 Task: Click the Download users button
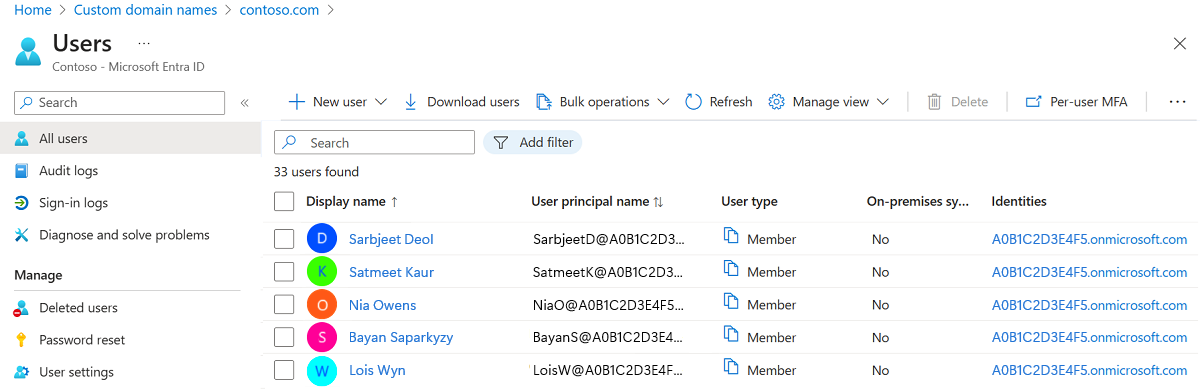pos(461,102)
